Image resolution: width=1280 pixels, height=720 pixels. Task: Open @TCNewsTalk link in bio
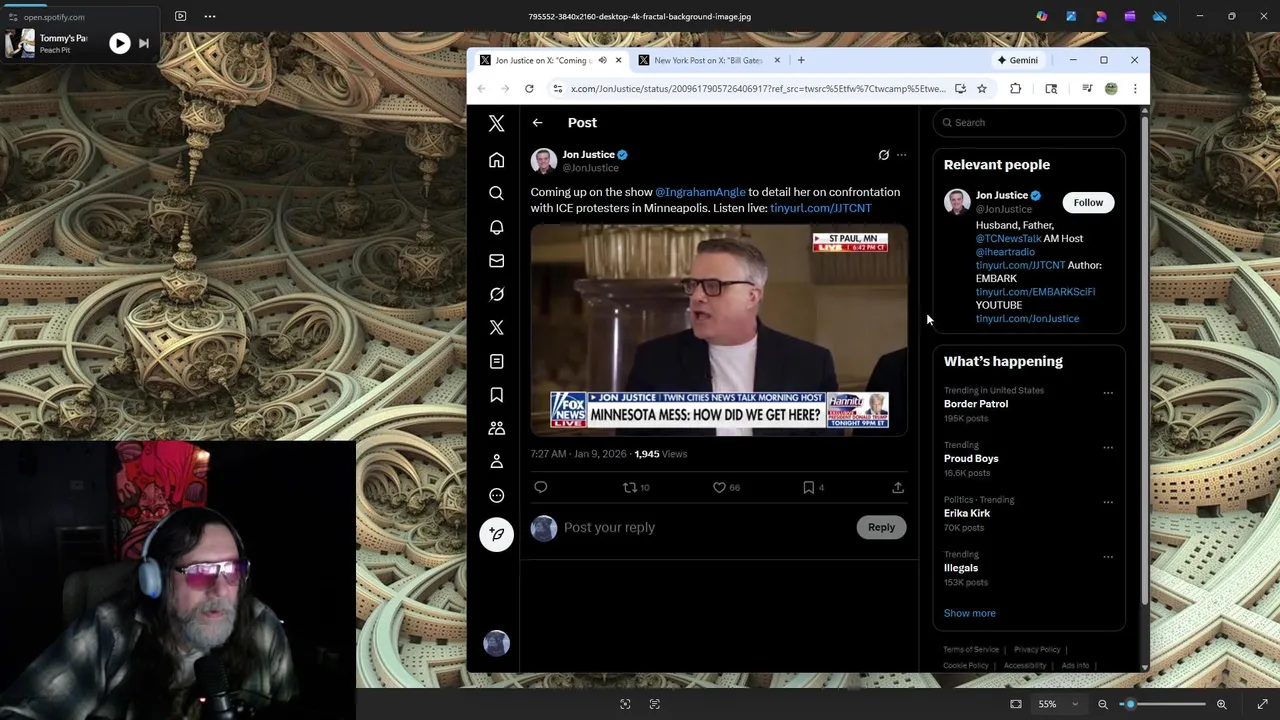1008,238
